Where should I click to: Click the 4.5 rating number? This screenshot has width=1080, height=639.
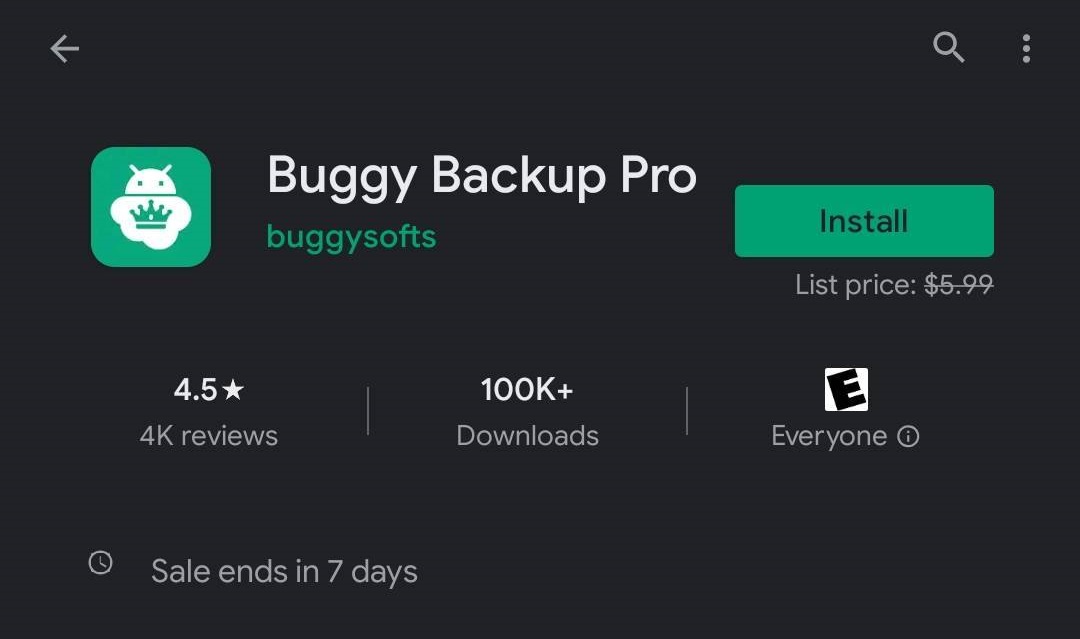coord(195,390)
